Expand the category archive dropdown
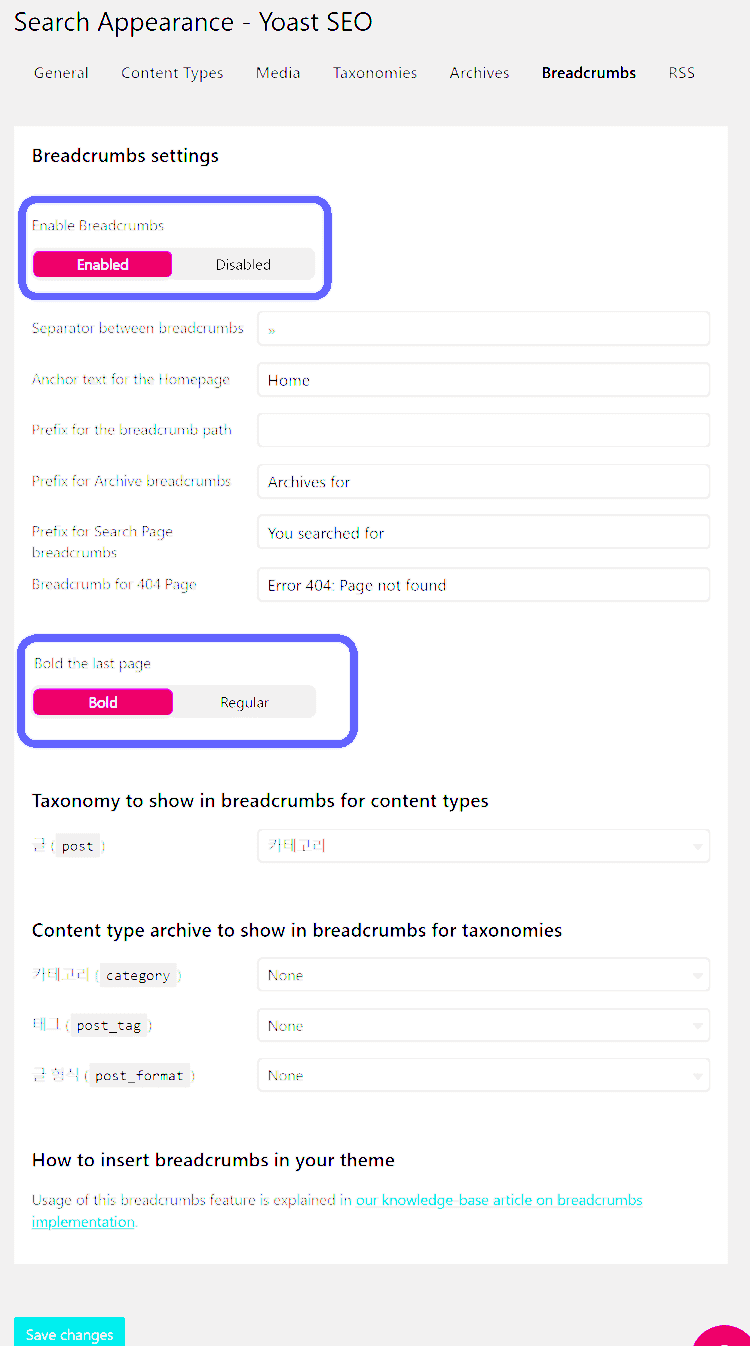This screenshot has width=750, height=1346. pyautogui.click(x=483, y=975)
